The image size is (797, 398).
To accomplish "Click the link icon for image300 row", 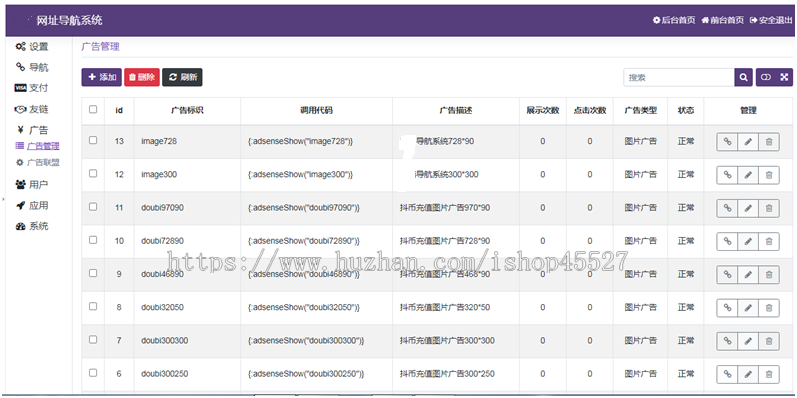I will click(727, 175).
